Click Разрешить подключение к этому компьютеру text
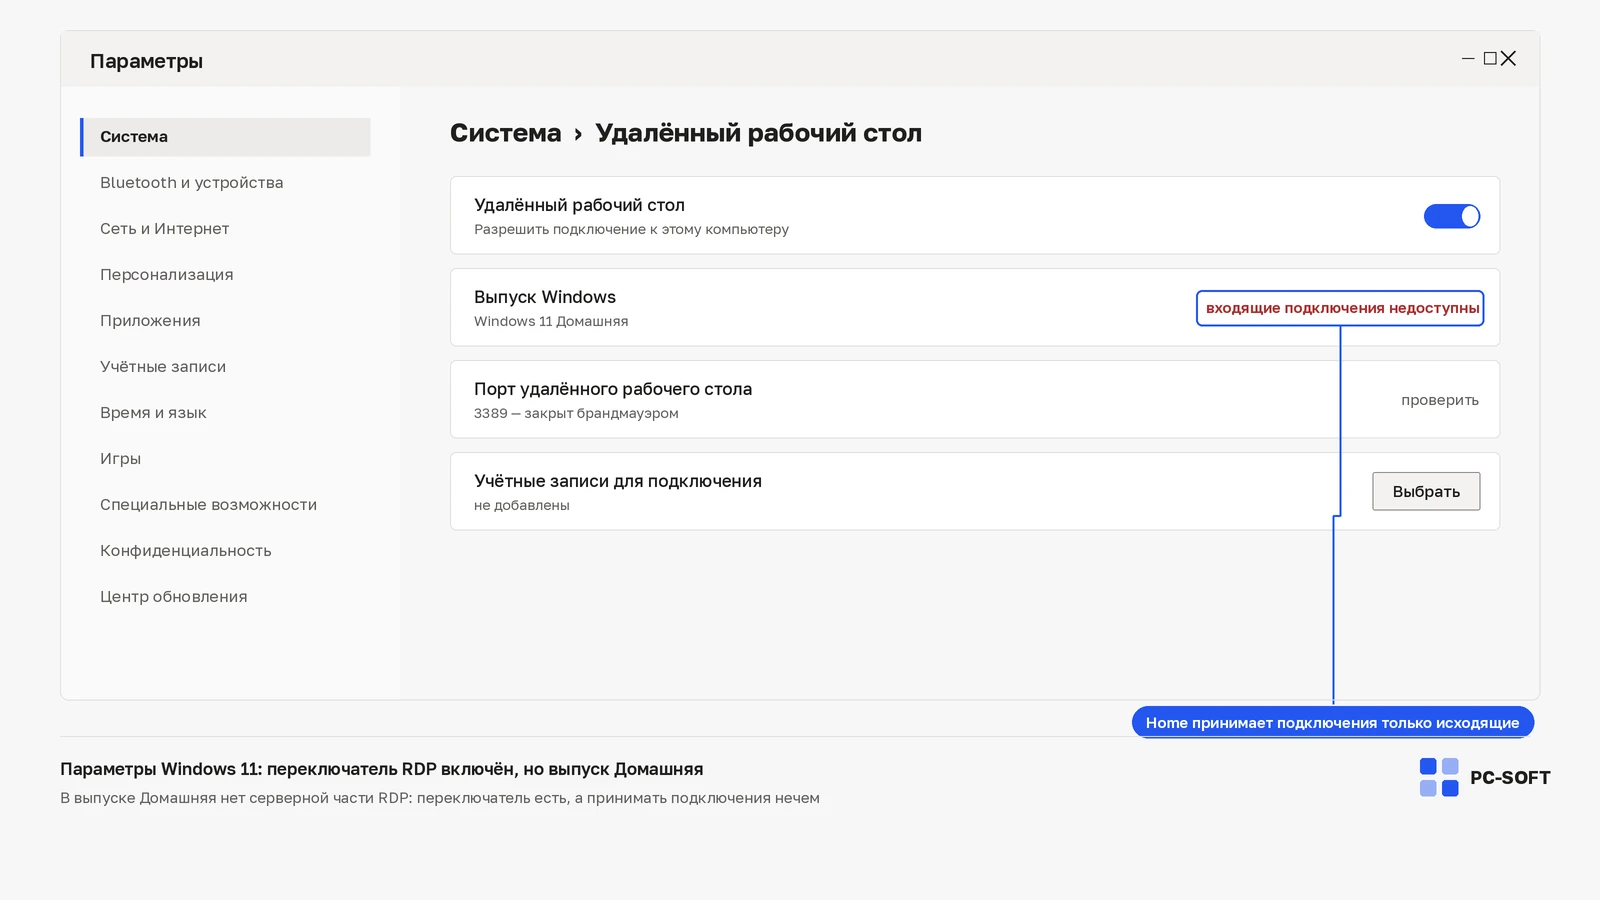 (631, 229)
